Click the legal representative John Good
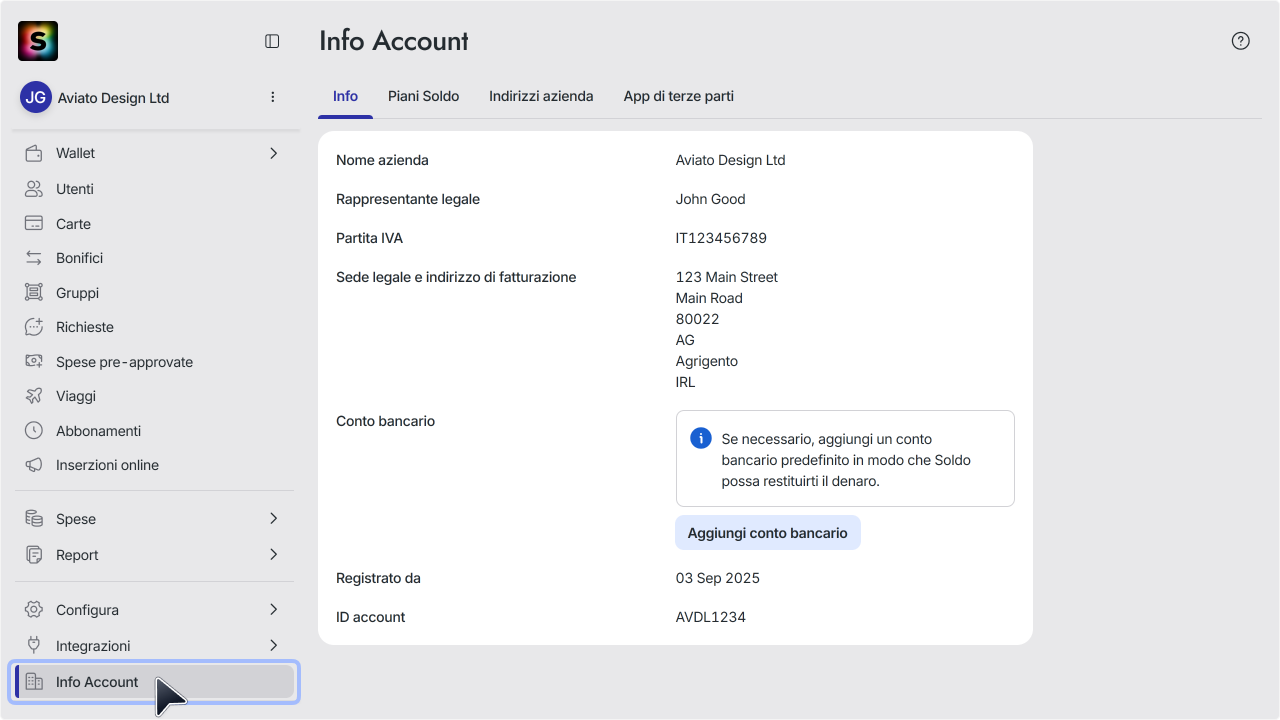 point(711,199)
